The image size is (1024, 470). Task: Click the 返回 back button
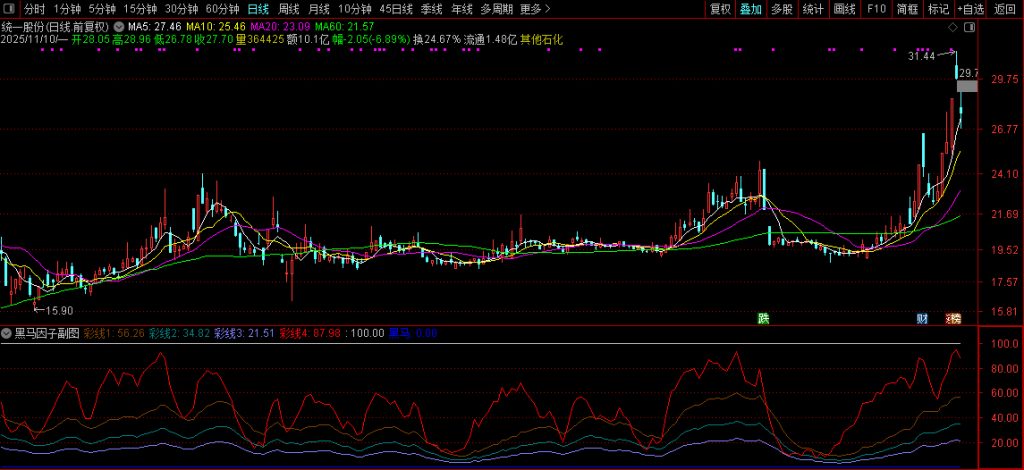pyautogui.click(x=1004, y=9)
